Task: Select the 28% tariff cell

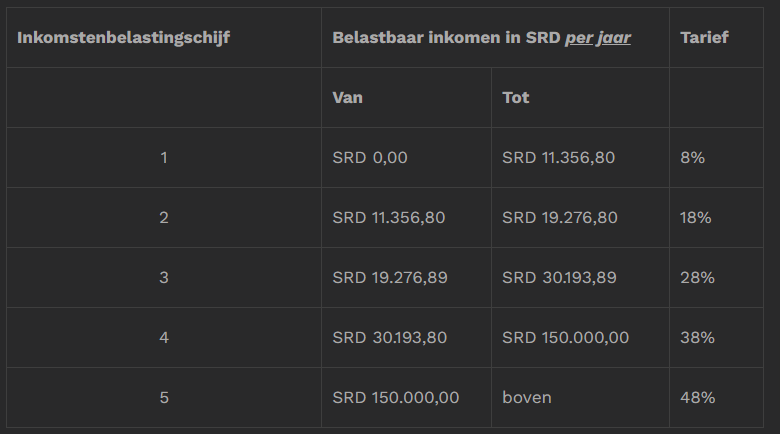Action: [697, 278]
